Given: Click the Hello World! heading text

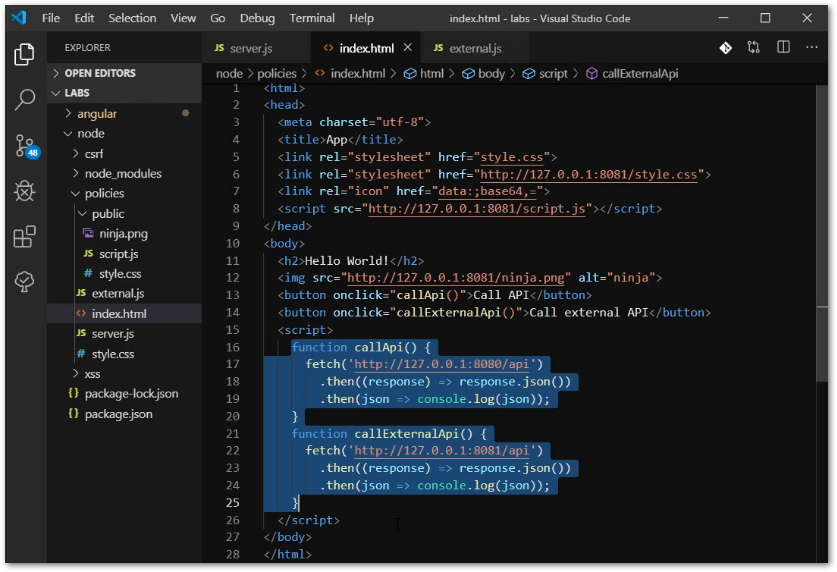Looking at the screenshot, I should [346, 261].
